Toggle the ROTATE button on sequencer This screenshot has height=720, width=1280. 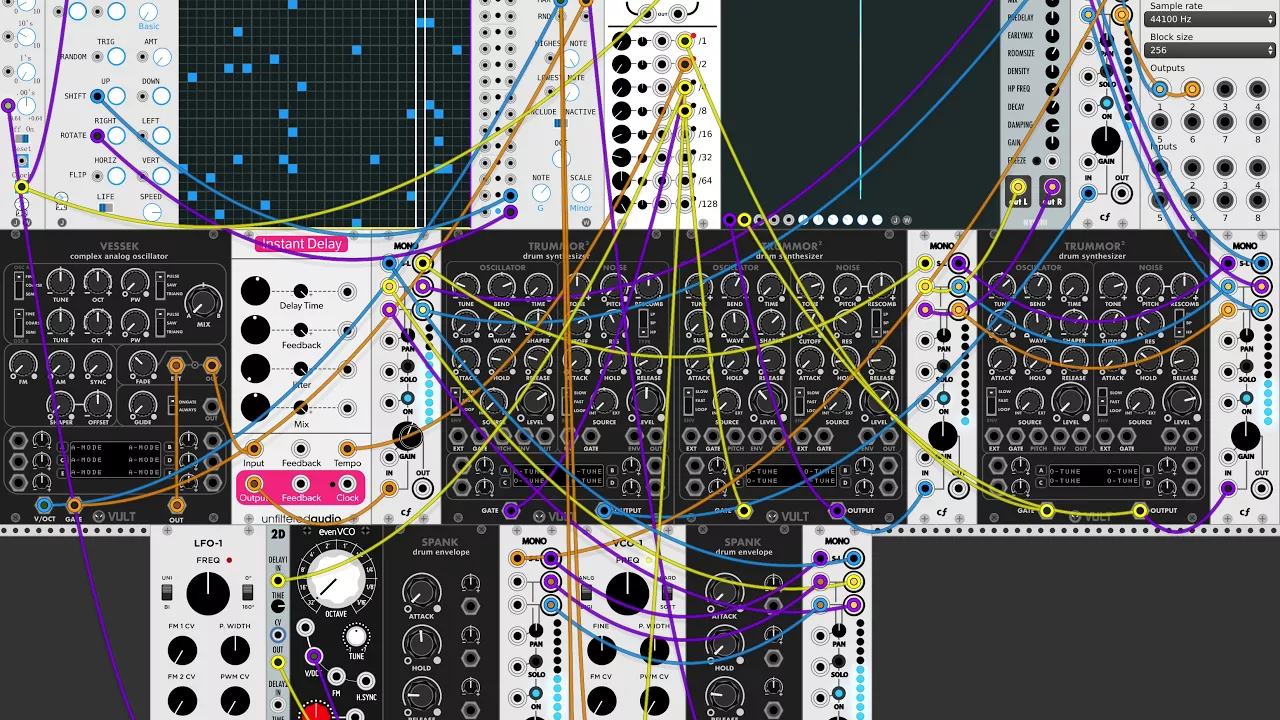(117, 135)
